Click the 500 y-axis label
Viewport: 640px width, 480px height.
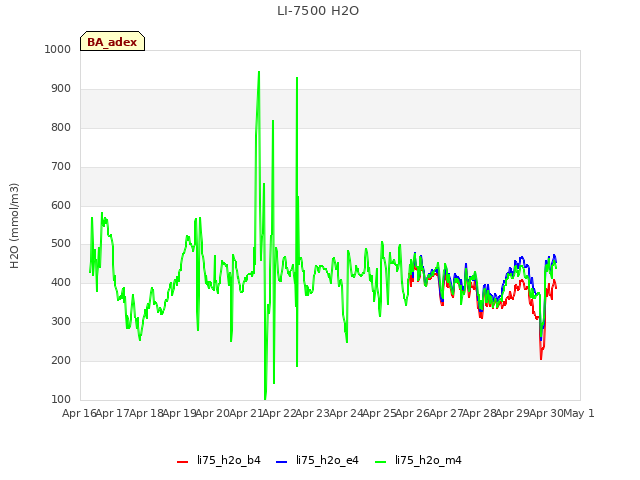61,244
